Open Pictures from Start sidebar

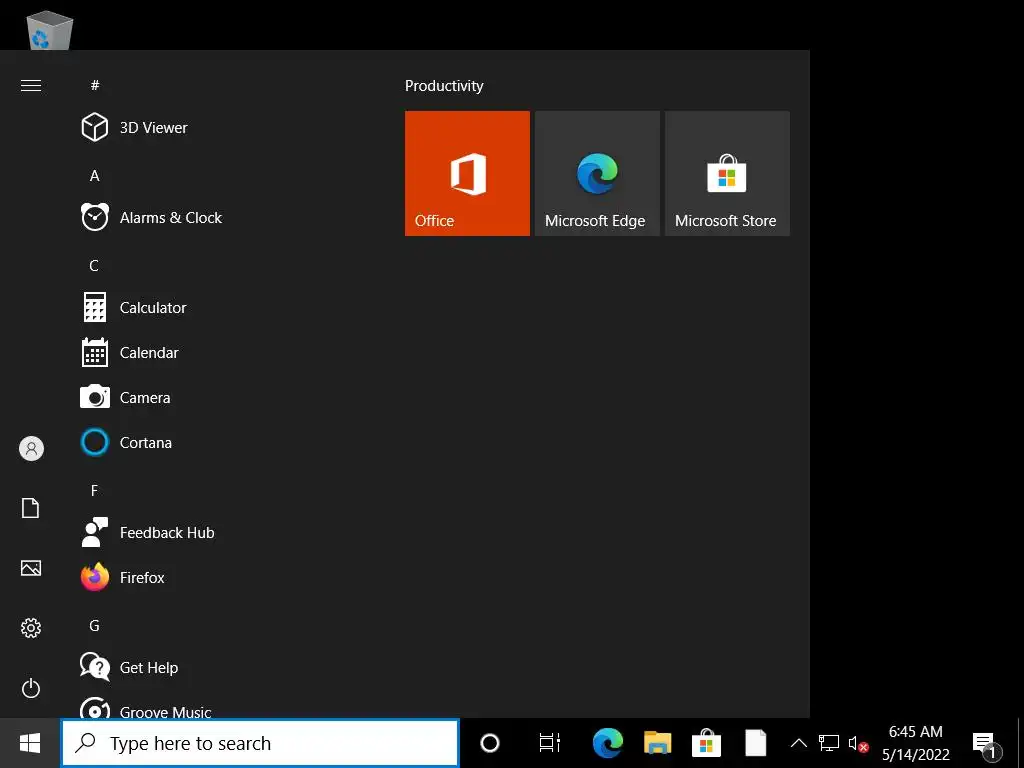pyautogui.click(x=31, y=568)
